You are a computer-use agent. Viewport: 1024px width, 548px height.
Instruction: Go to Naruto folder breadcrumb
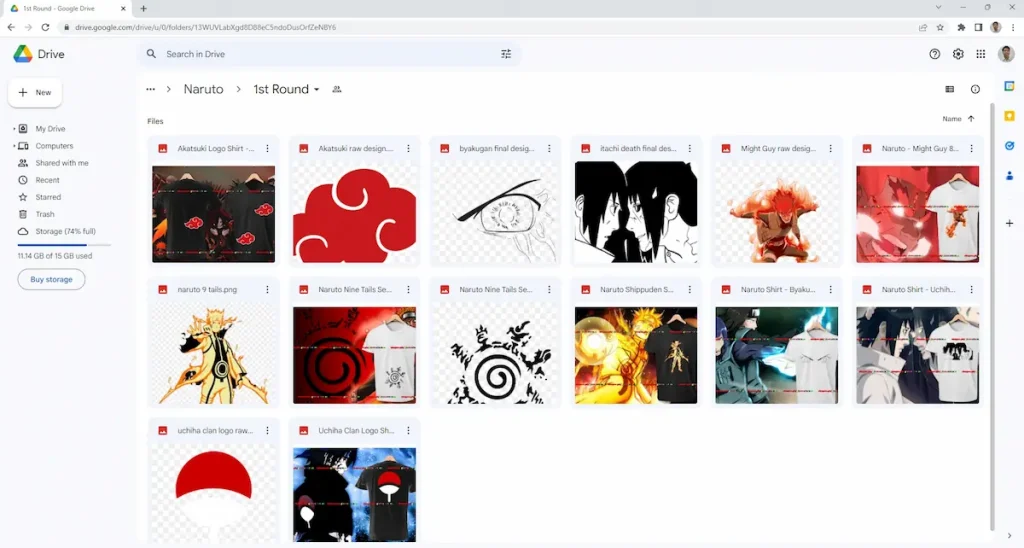tap(203, 89)
